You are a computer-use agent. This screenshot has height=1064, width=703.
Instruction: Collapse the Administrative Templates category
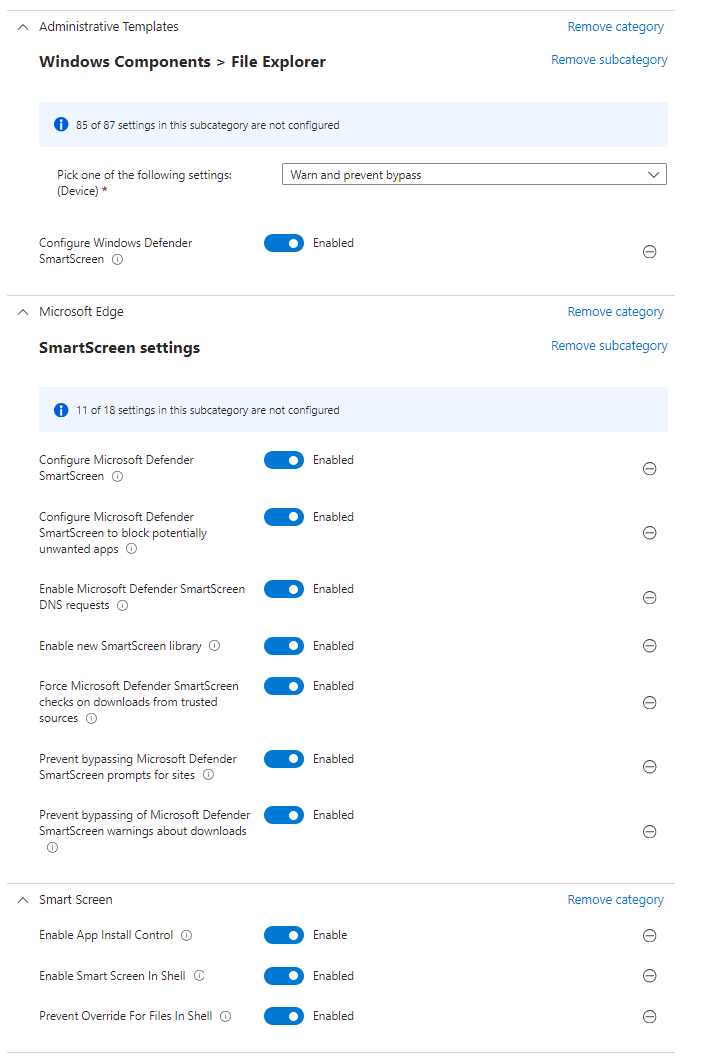[x=23, y=27]
